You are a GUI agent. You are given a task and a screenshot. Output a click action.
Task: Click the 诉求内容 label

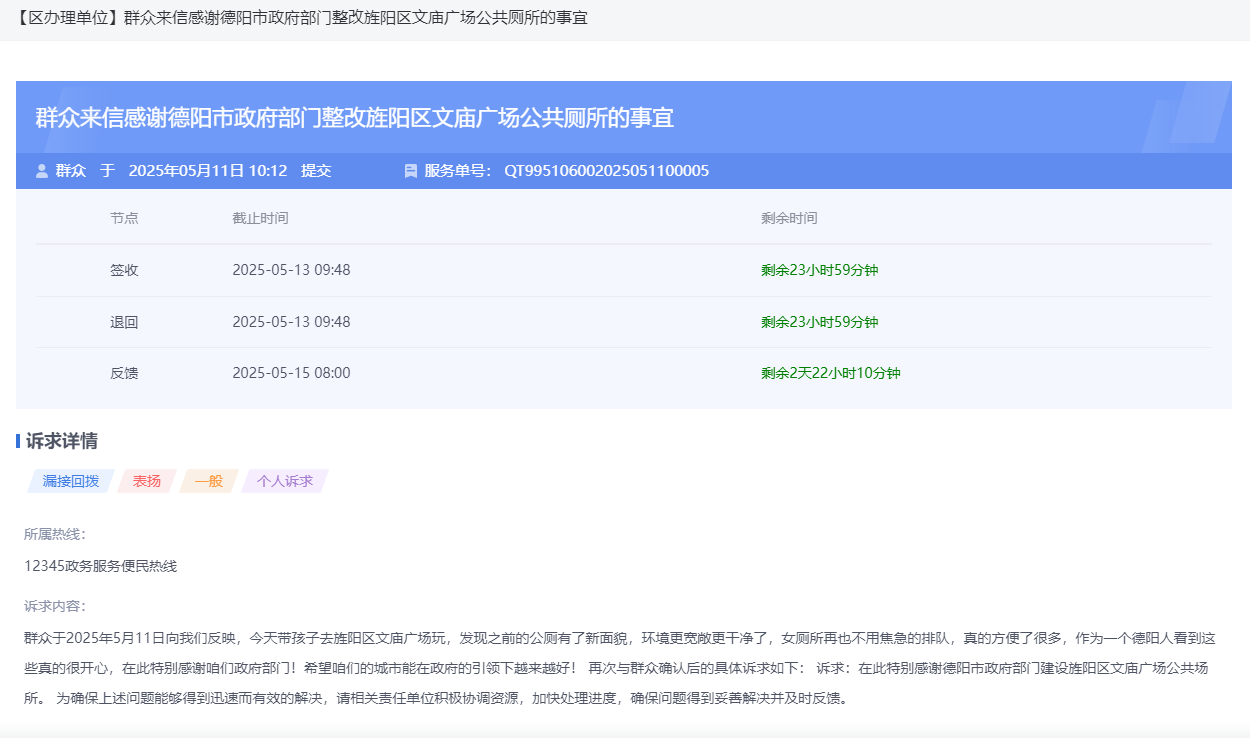pyautogui.click(x=55, y=606)
